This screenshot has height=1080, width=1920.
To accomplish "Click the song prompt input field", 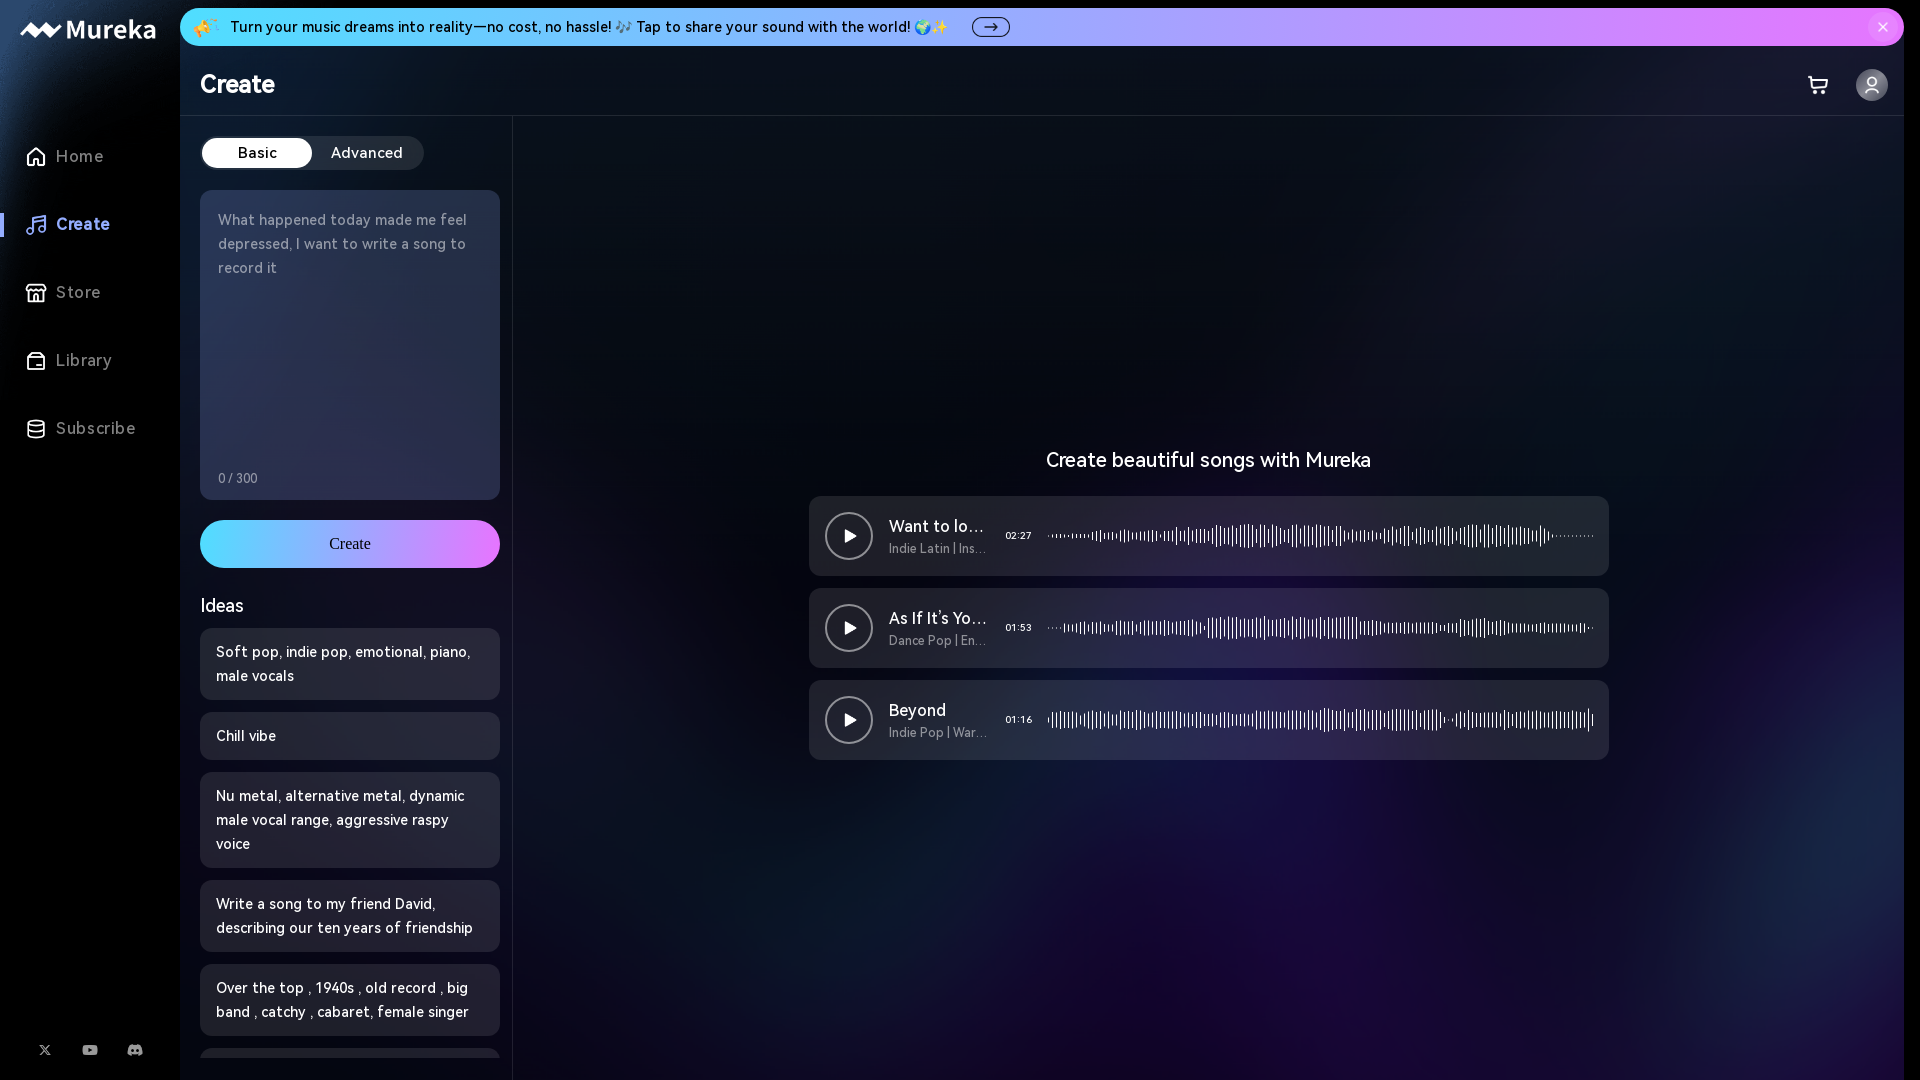I will click(349, 334).
